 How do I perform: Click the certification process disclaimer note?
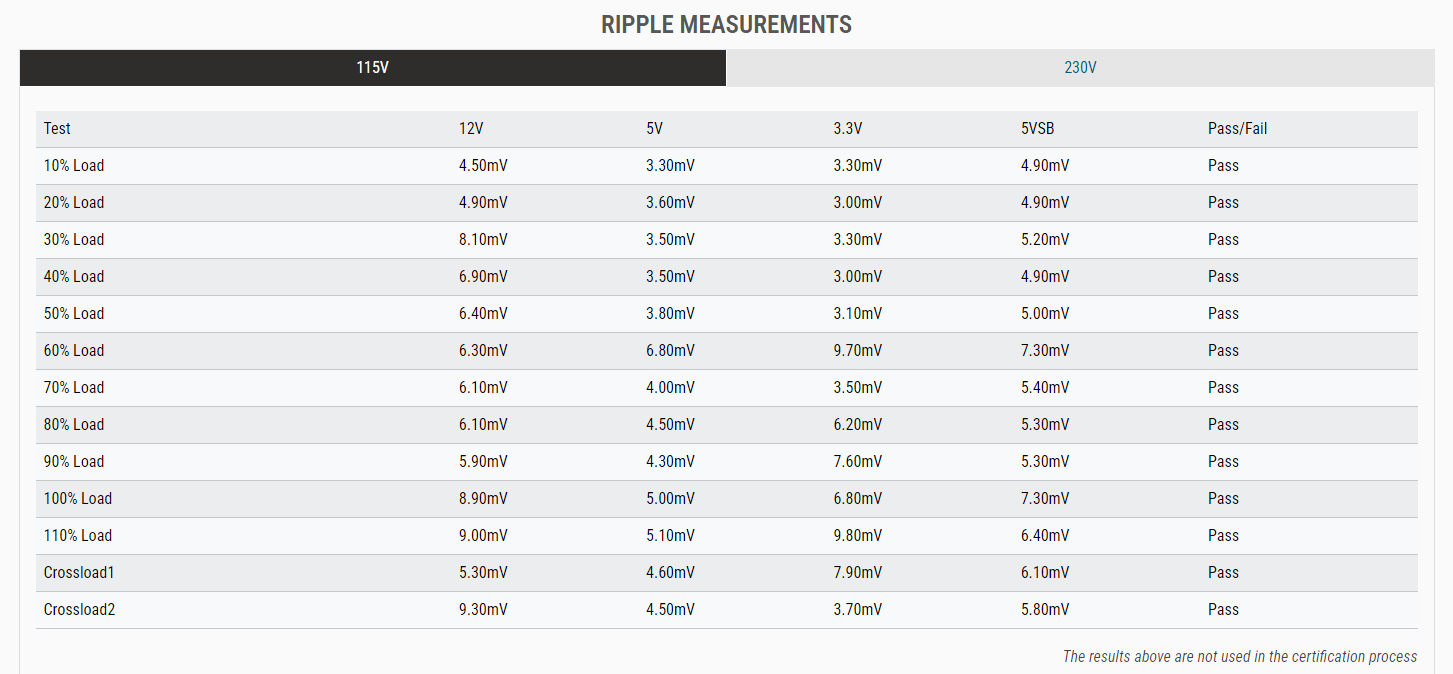(x=1240, y=657)
